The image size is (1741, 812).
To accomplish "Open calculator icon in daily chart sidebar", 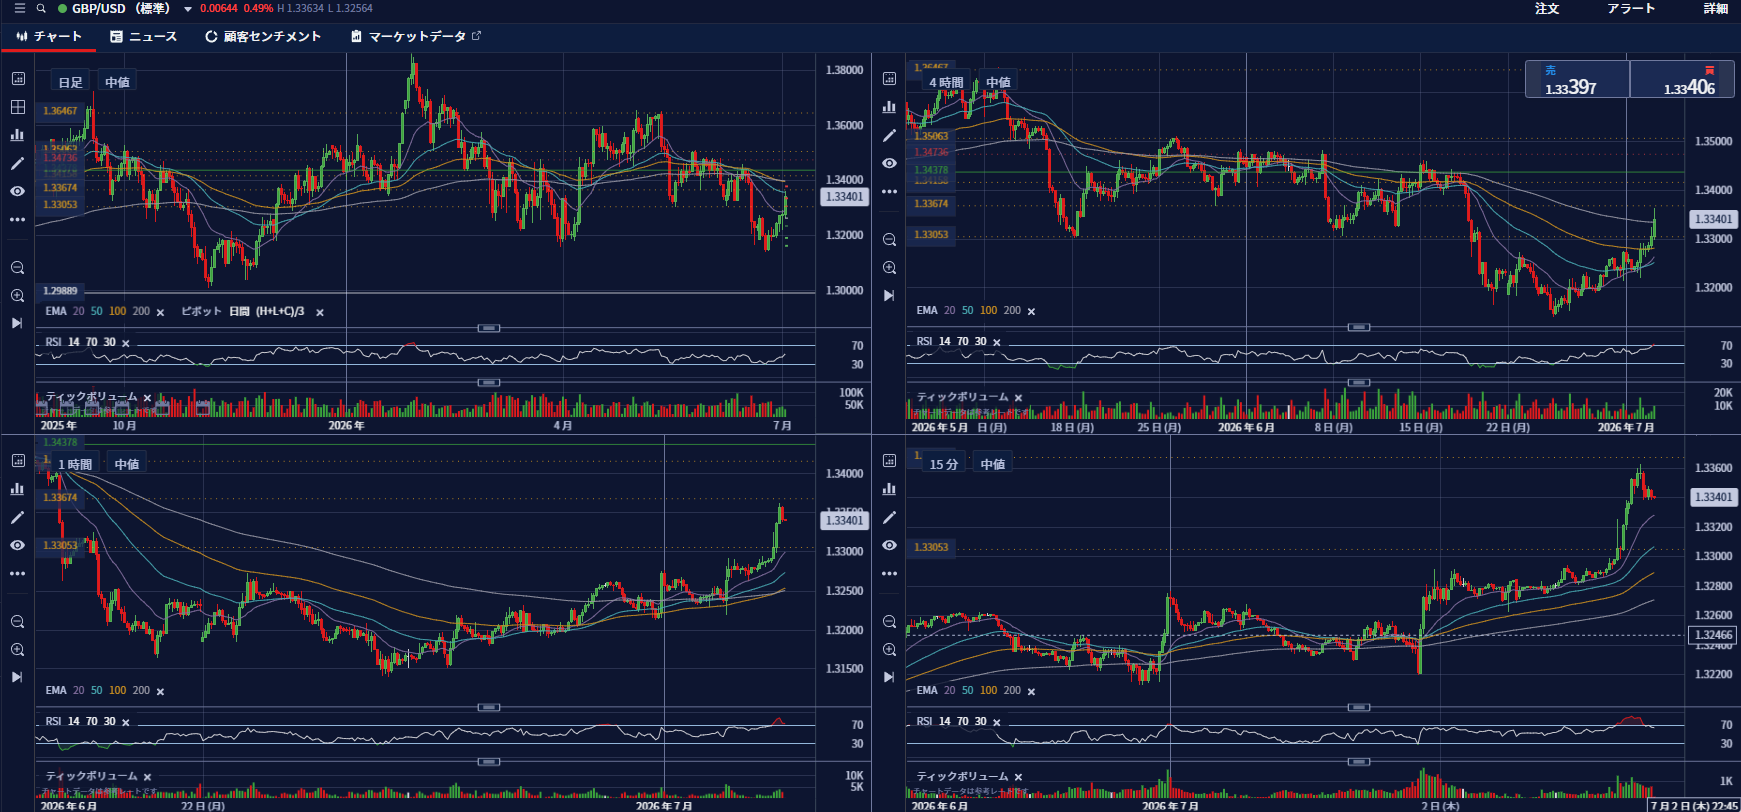I will point(18,78).
